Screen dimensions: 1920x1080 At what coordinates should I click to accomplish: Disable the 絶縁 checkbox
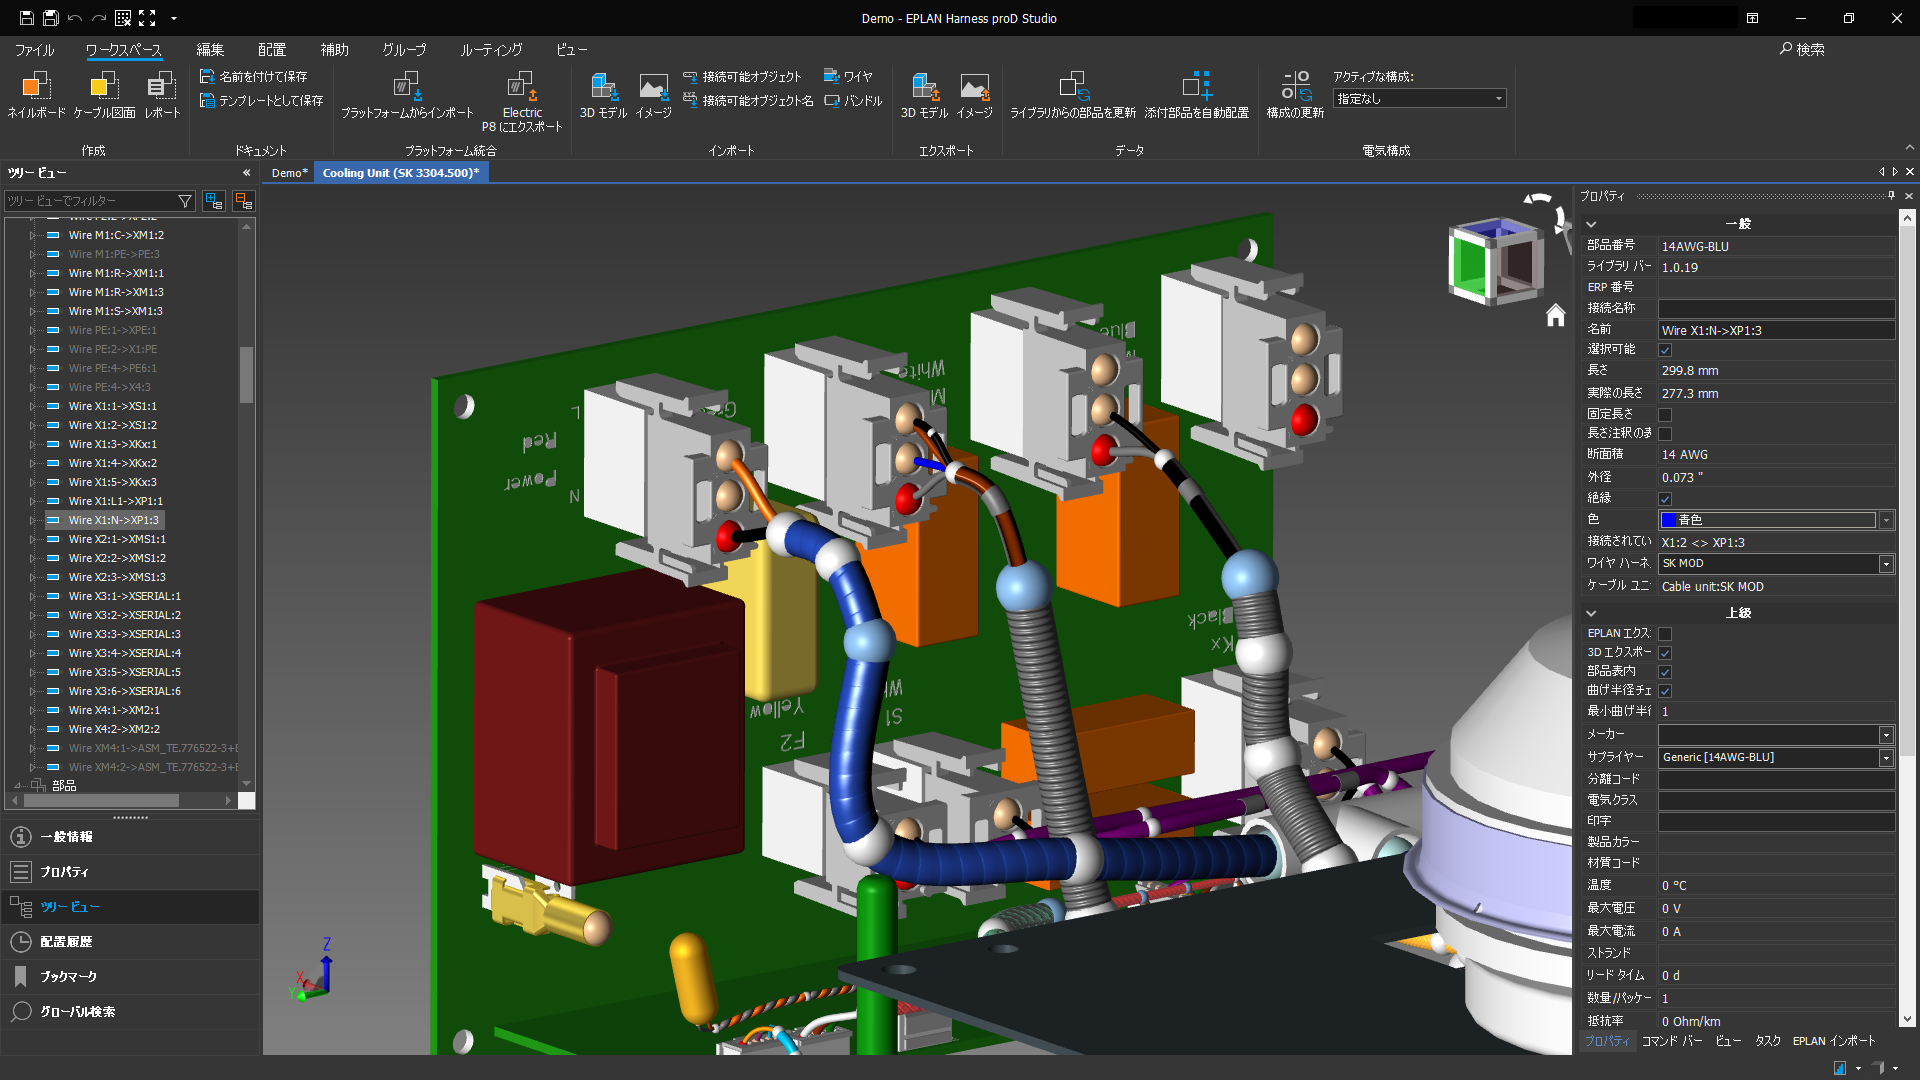1665,498
